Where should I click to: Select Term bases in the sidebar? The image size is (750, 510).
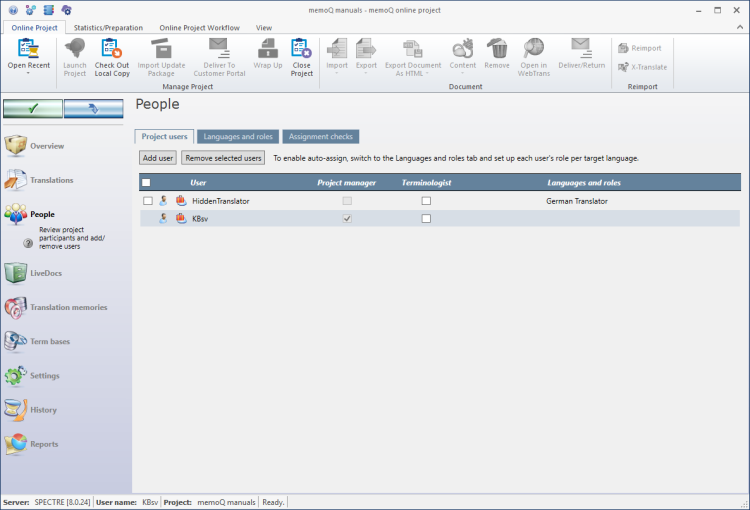50,341
